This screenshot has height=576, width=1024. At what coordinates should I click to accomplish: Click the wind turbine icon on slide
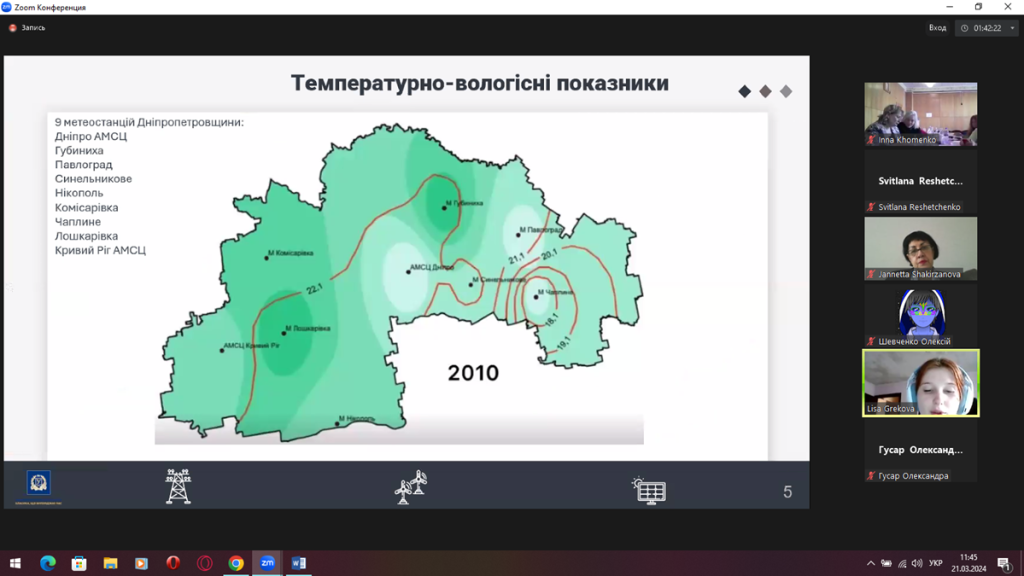tap(411, 487)
